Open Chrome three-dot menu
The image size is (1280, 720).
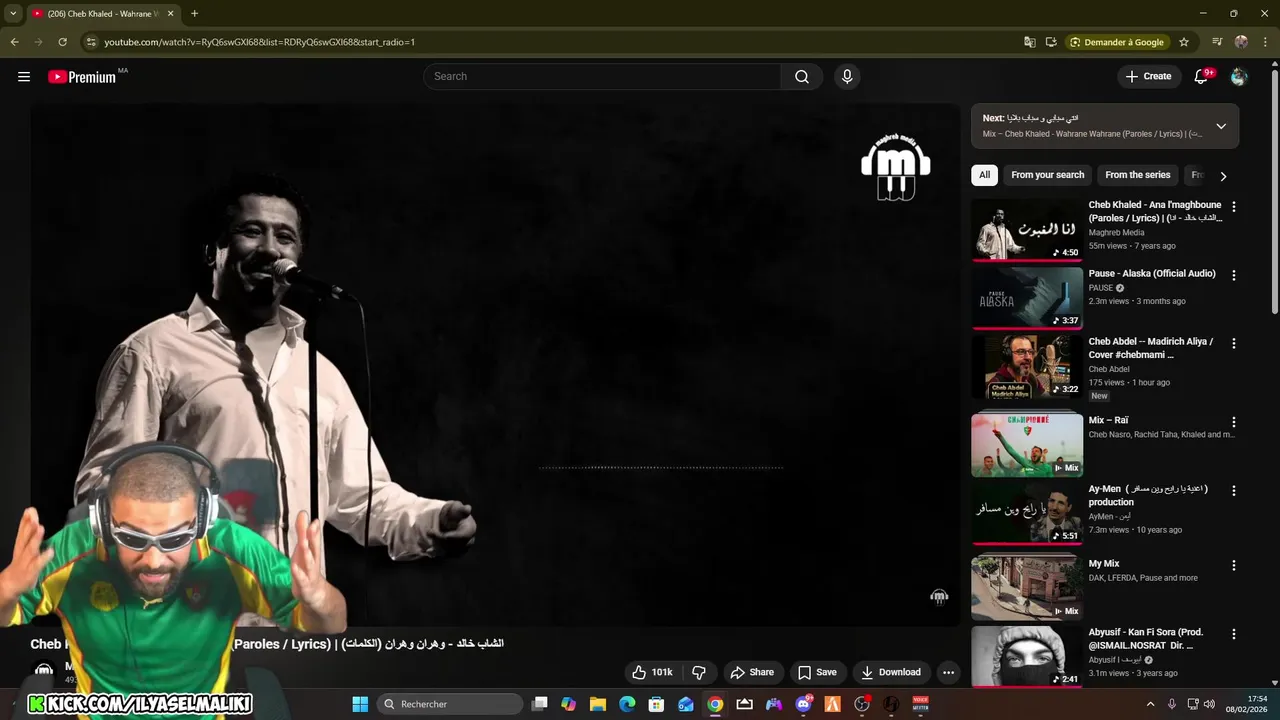pos(1265,42)
